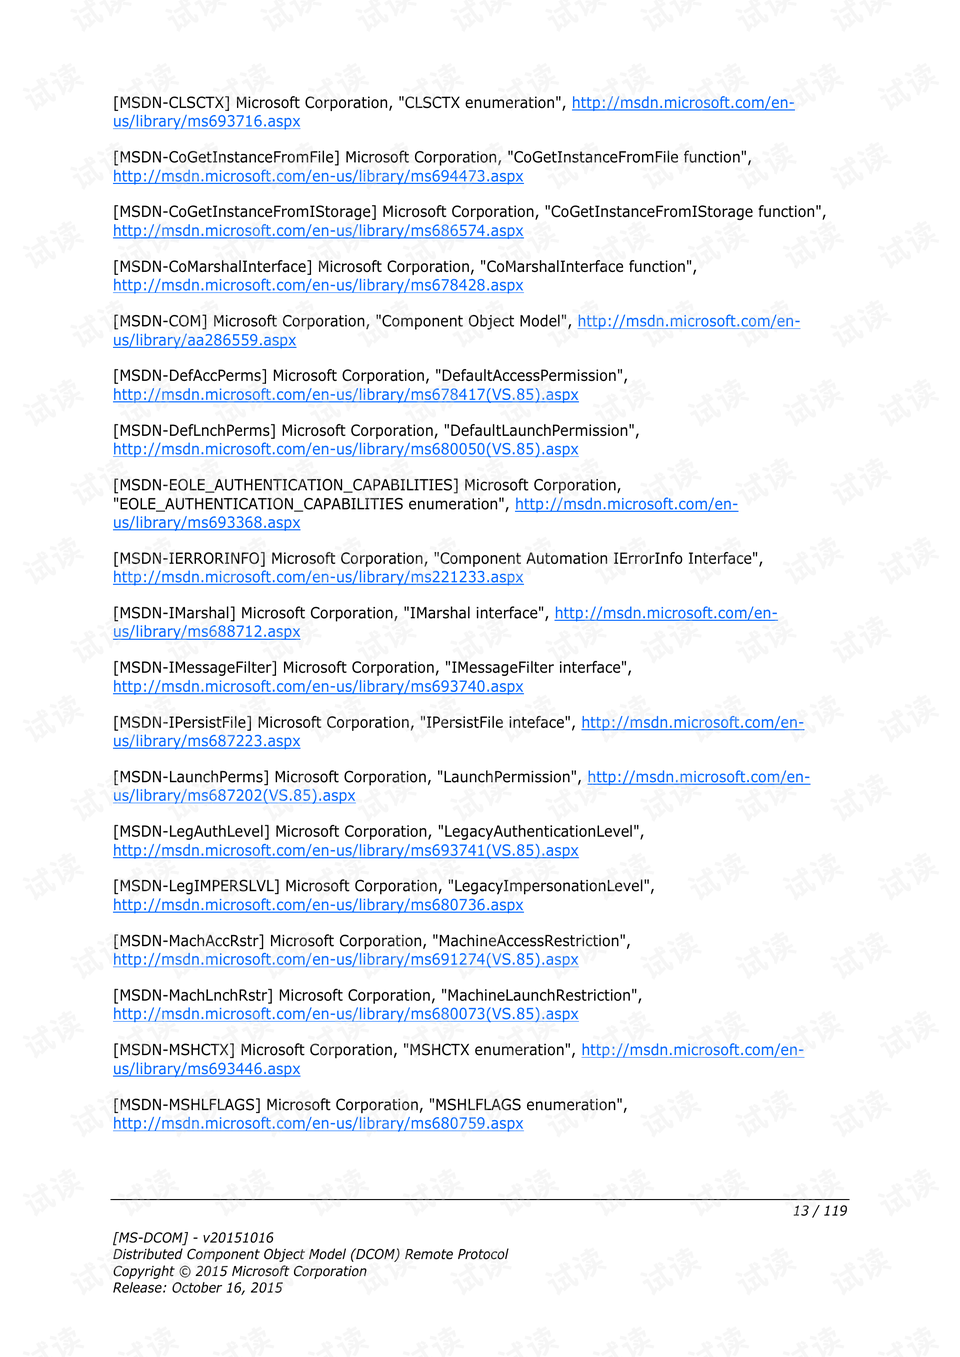
Task: Follow the DefaultLaunchPermission ms680050 link
Action: point(346,450)
